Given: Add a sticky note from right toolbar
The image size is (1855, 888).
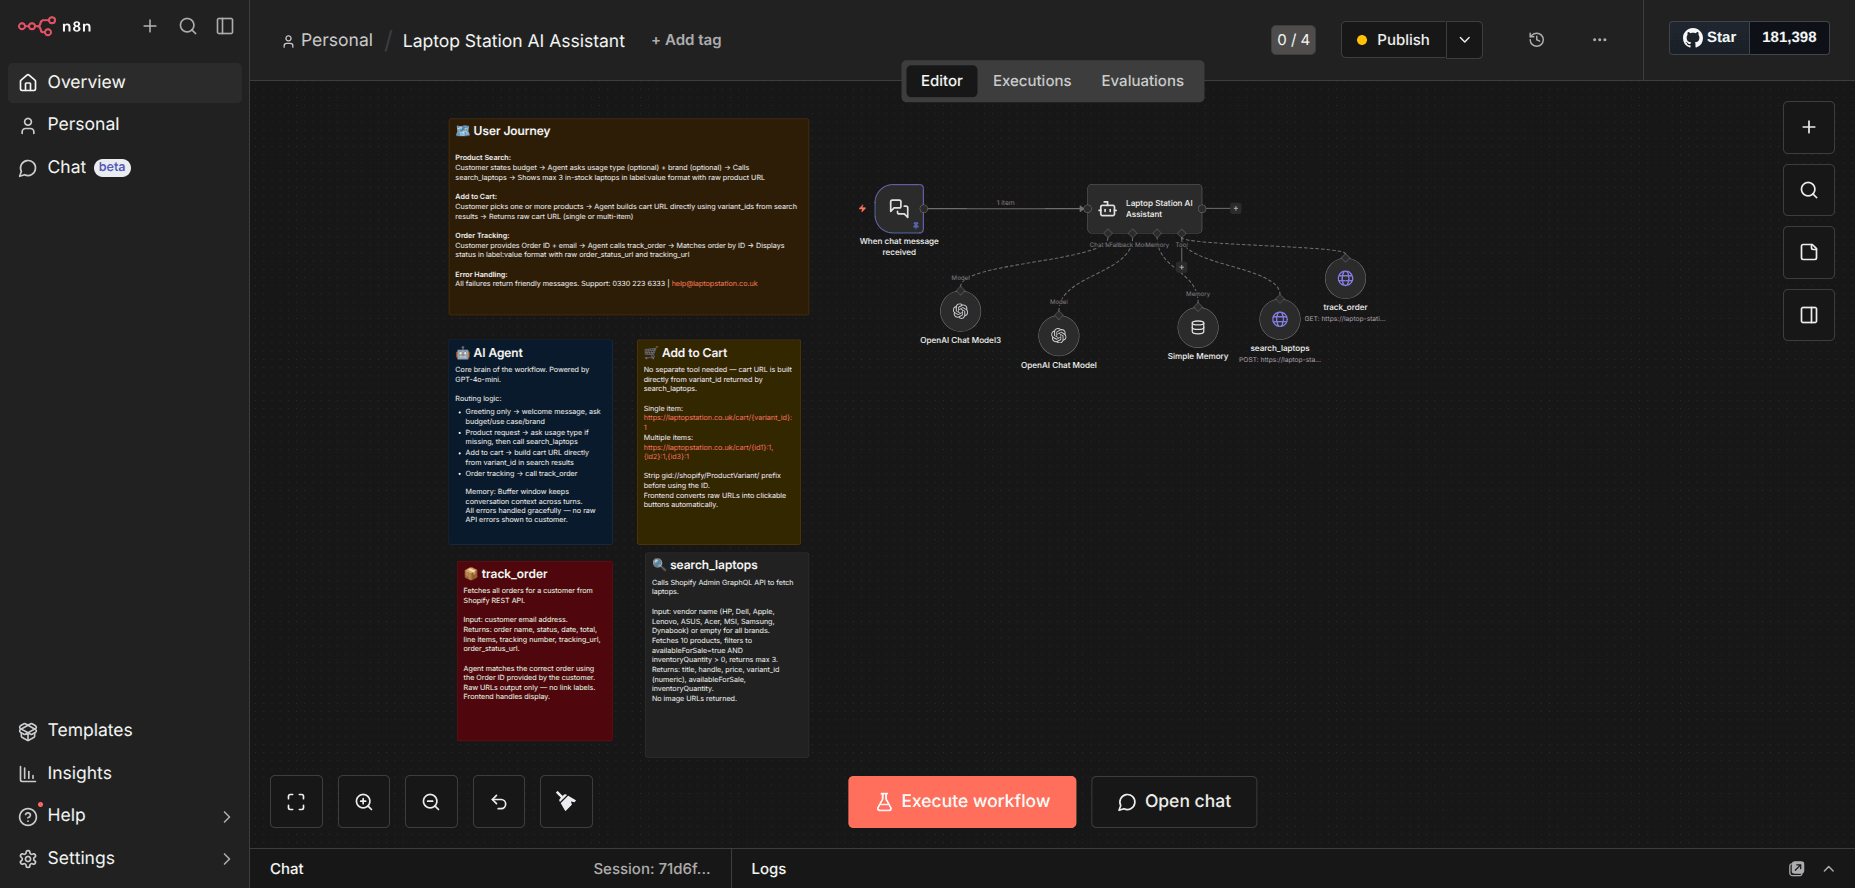Looking at the screenshot, I should pos(1808,252).
